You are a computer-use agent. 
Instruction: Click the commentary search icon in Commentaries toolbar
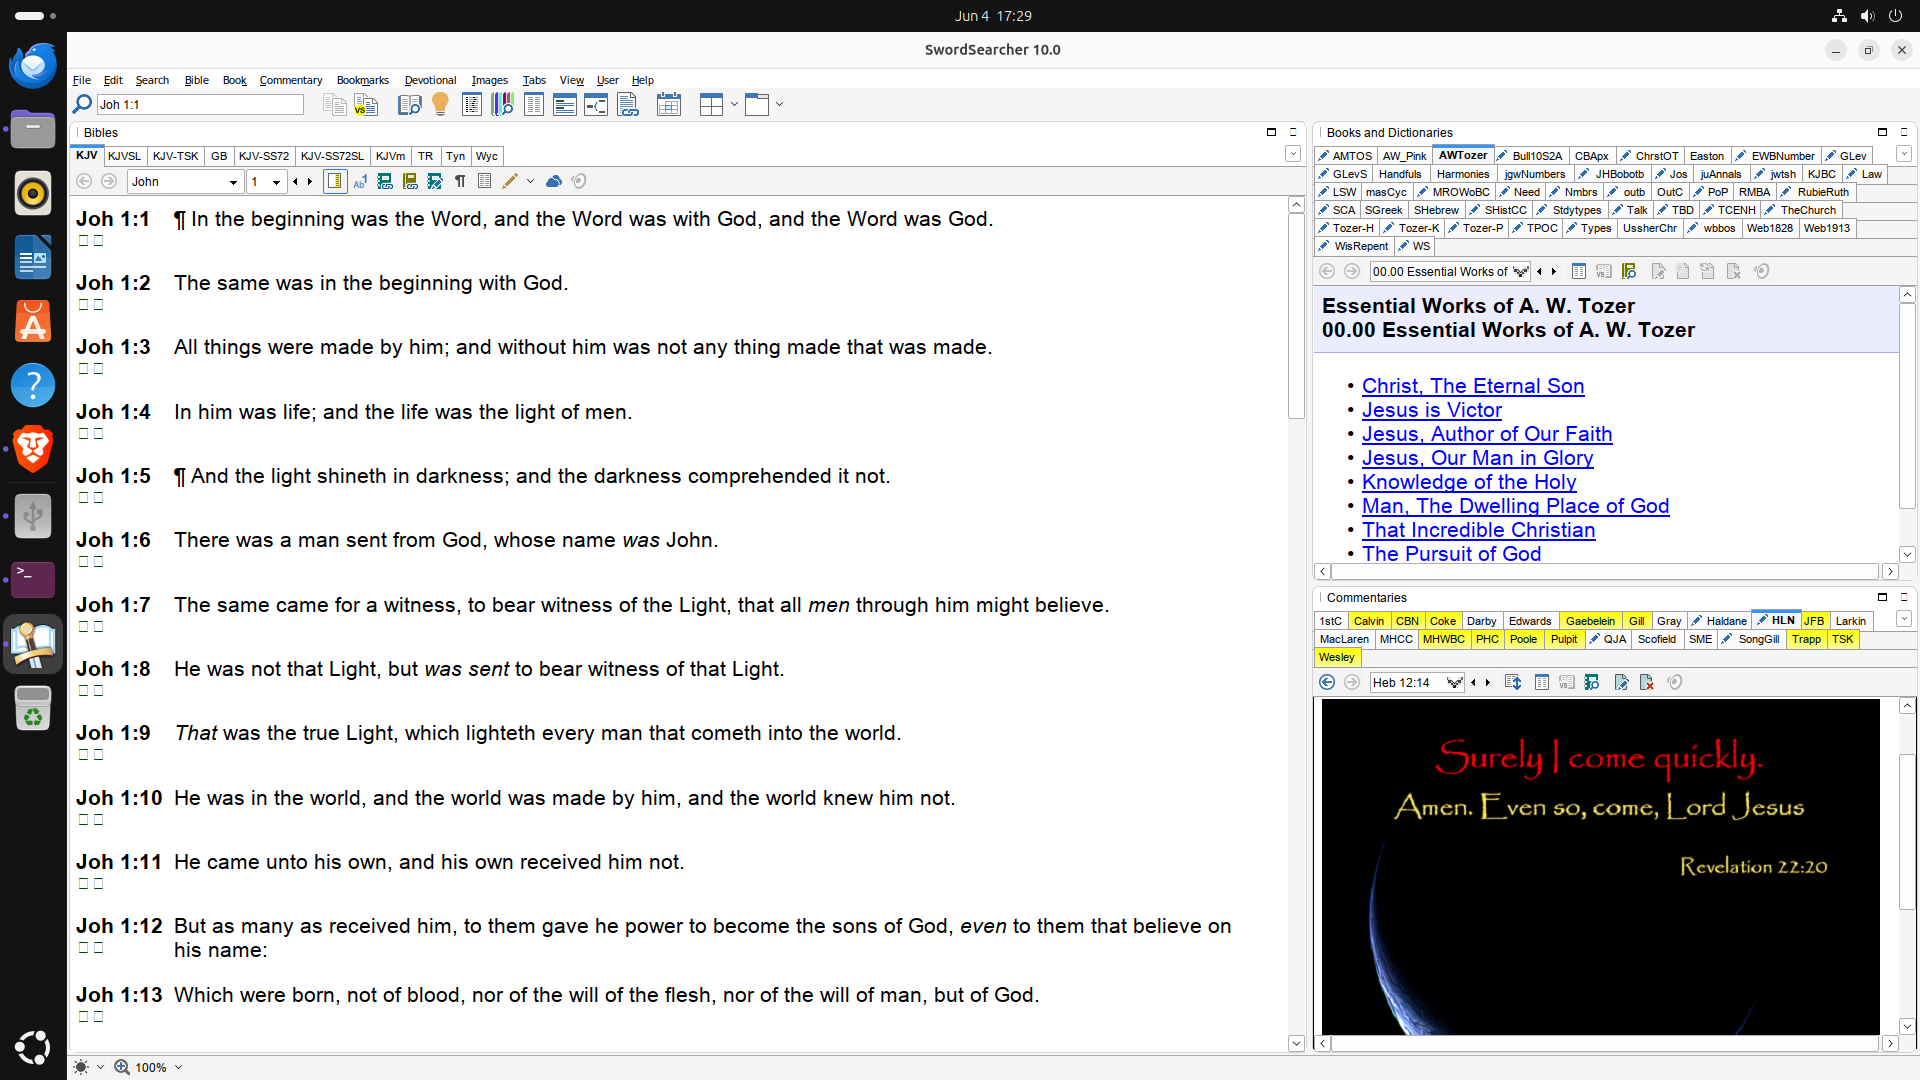[1592, 682]
